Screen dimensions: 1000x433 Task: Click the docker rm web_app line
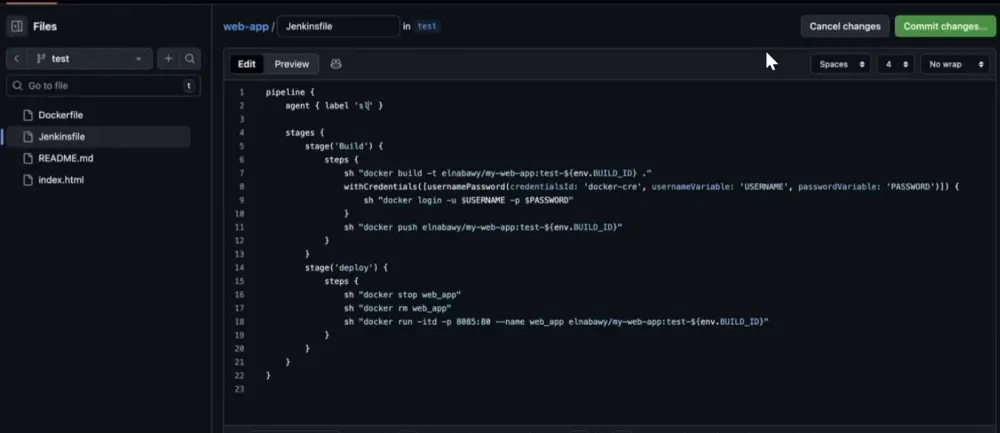(x=397, y=308)
